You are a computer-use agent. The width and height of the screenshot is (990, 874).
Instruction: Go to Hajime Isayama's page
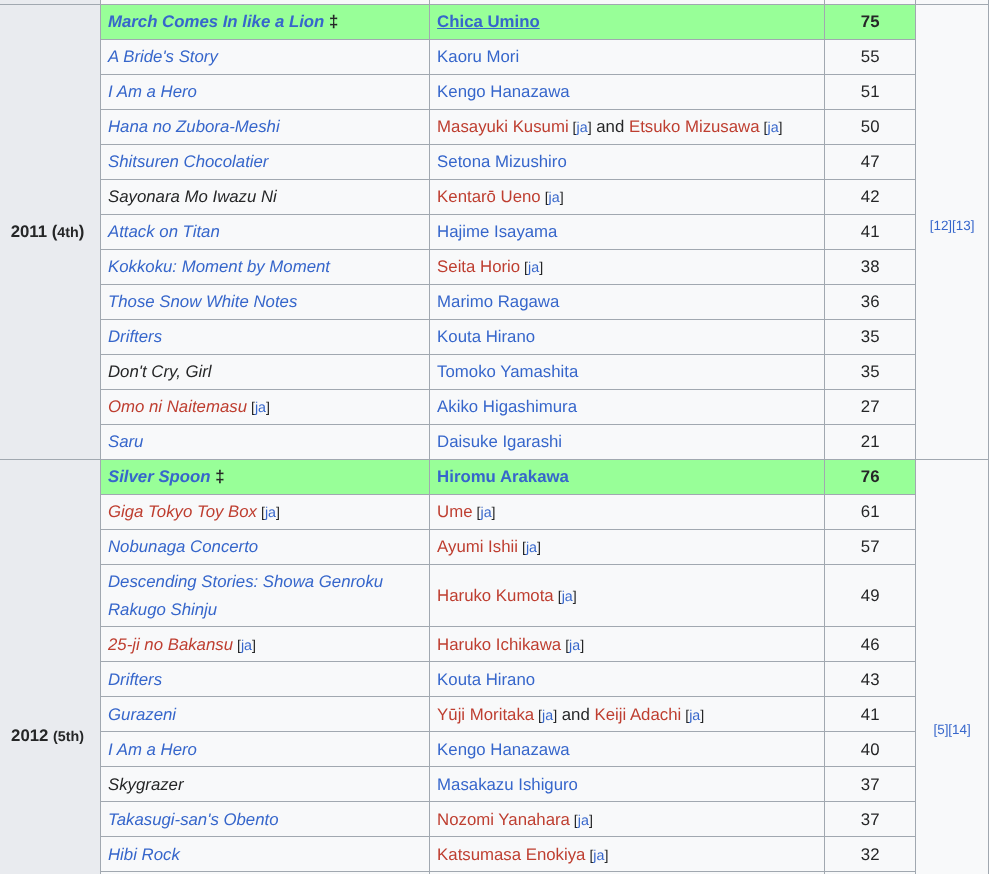tap(497, 232)
